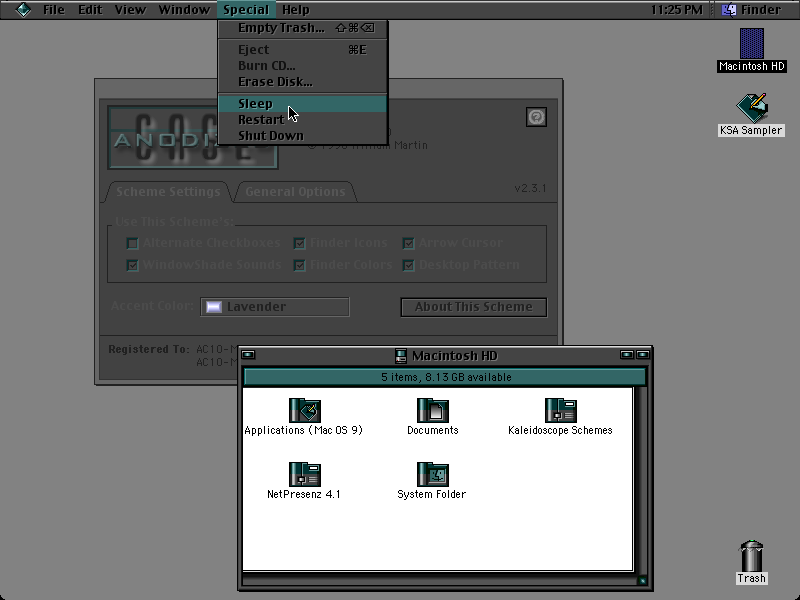This screenshot has height=600, width=800.
Task: Select the Documents folder icon
Action: tap(433, 410)
